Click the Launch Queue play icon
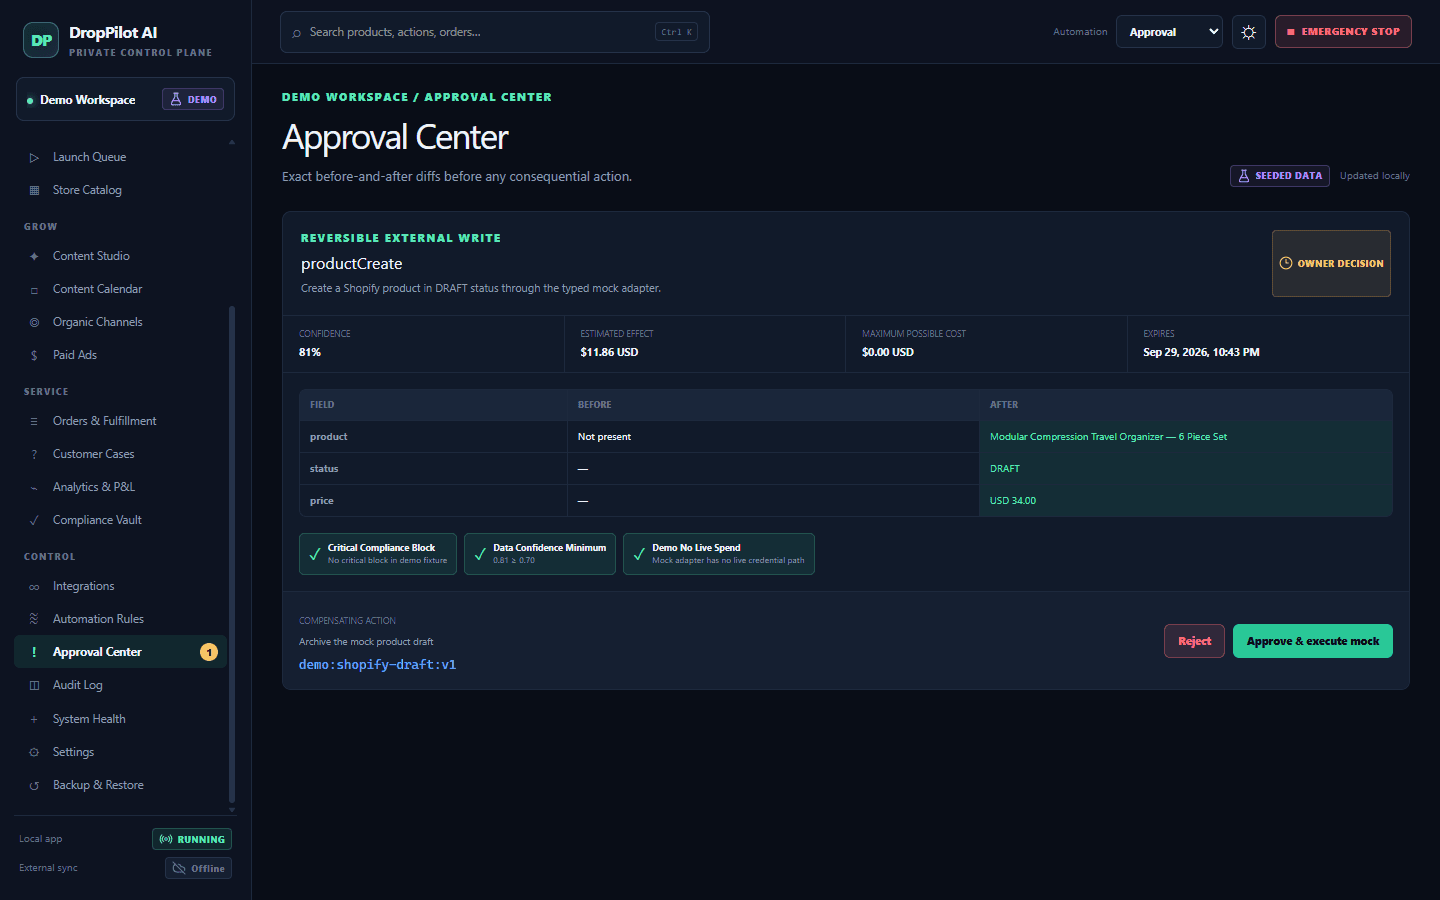 pyautogui.click(x=34, y=157)
